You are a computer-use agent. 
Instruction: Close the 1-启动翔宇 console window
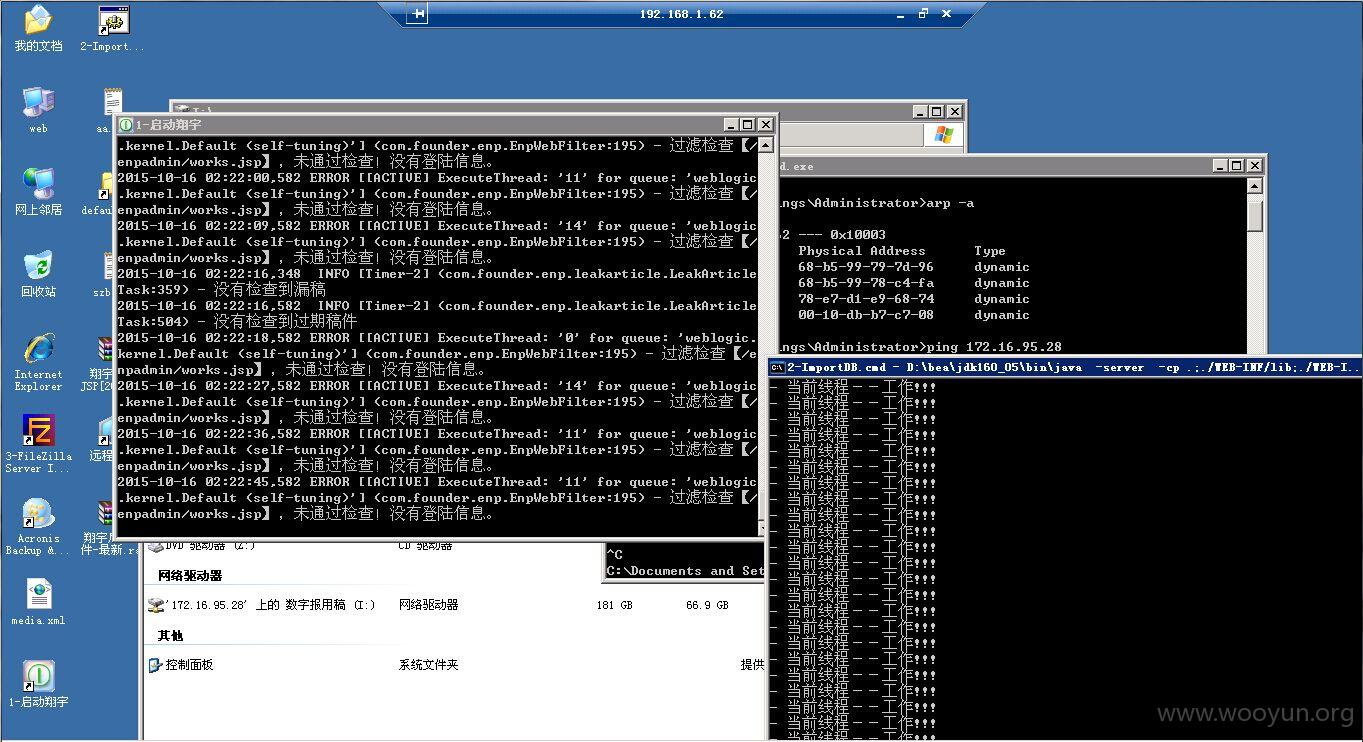click(x=765, y=125)
